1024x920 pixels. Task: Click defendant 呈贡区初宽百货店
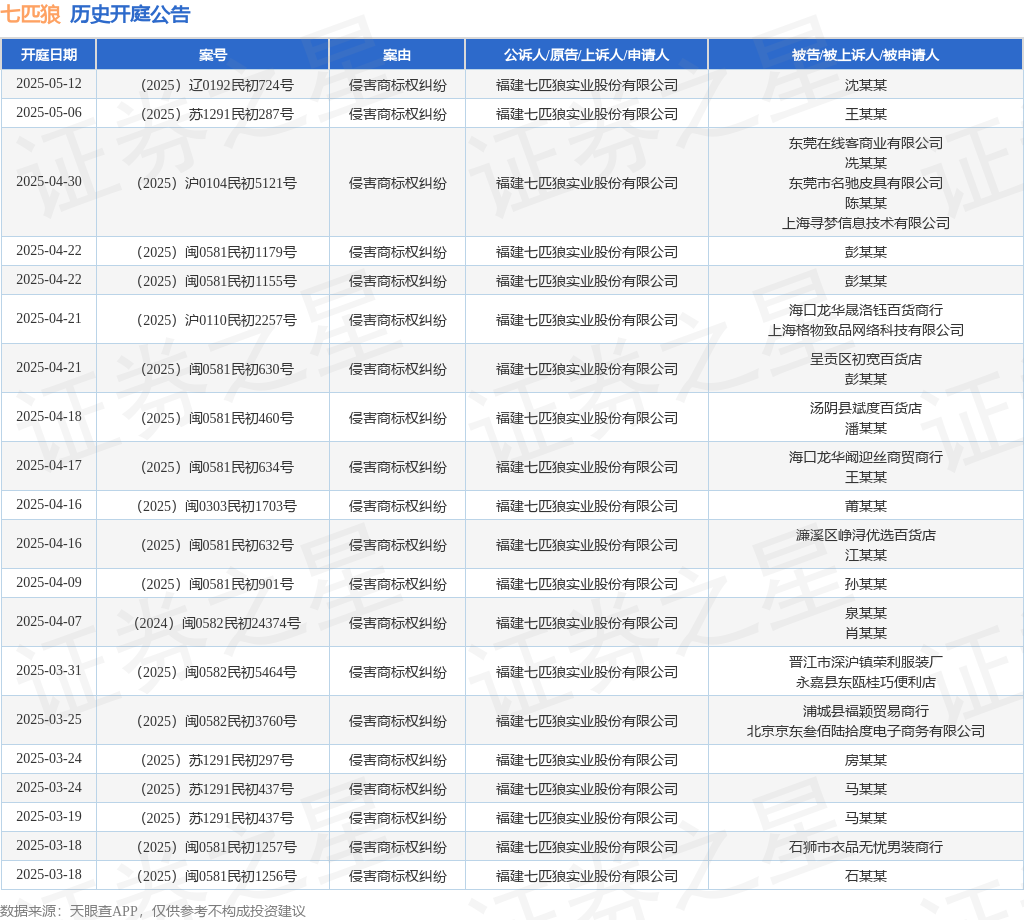click(866, 359)
